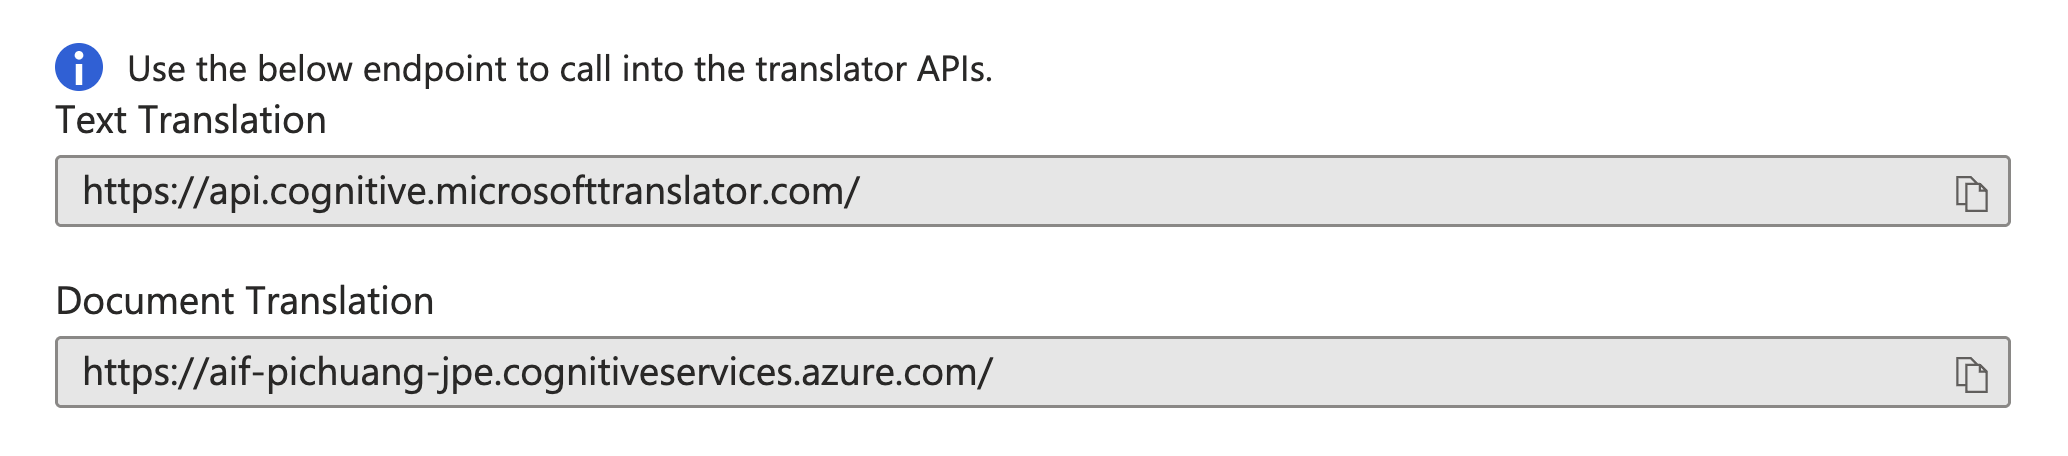This screenshot has height=456, width=2068.
Task: Copy the Text Translation endpoint URL
Action: pyautogui.click(x=1971, y=193)
